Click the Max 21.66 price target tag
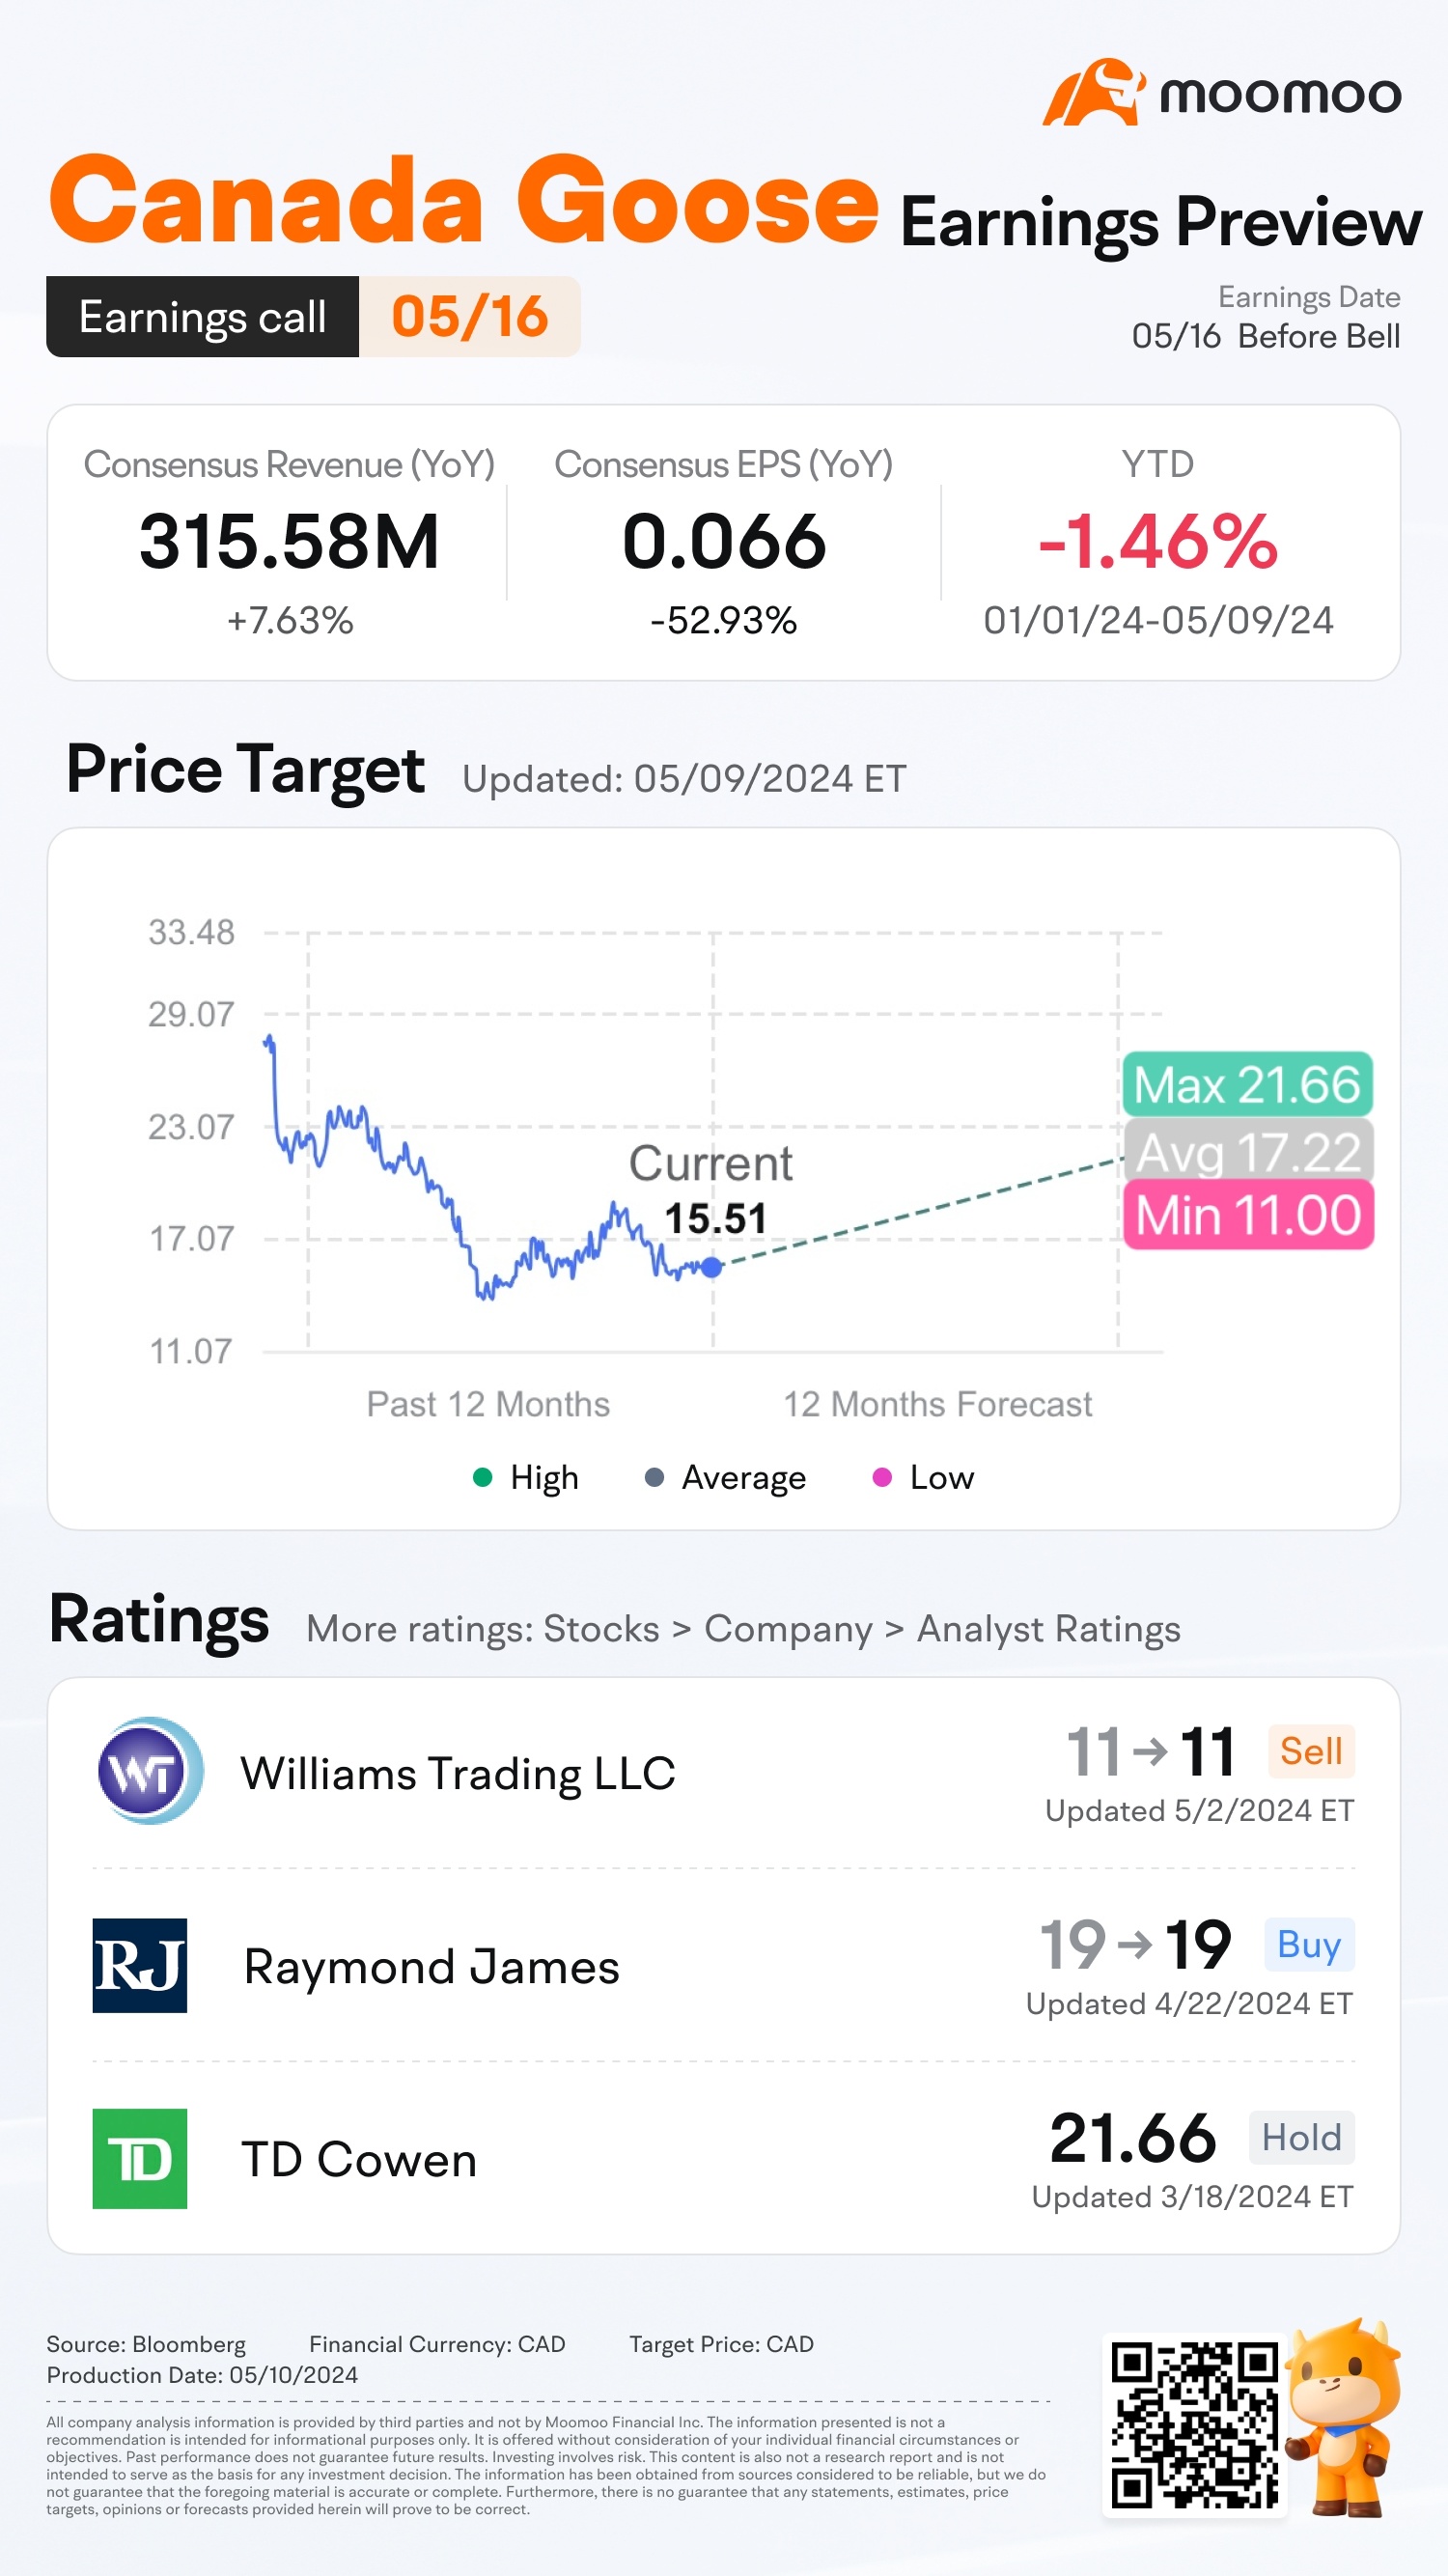Viewport: 1448px width, 2576px height. [1247, 1085]
